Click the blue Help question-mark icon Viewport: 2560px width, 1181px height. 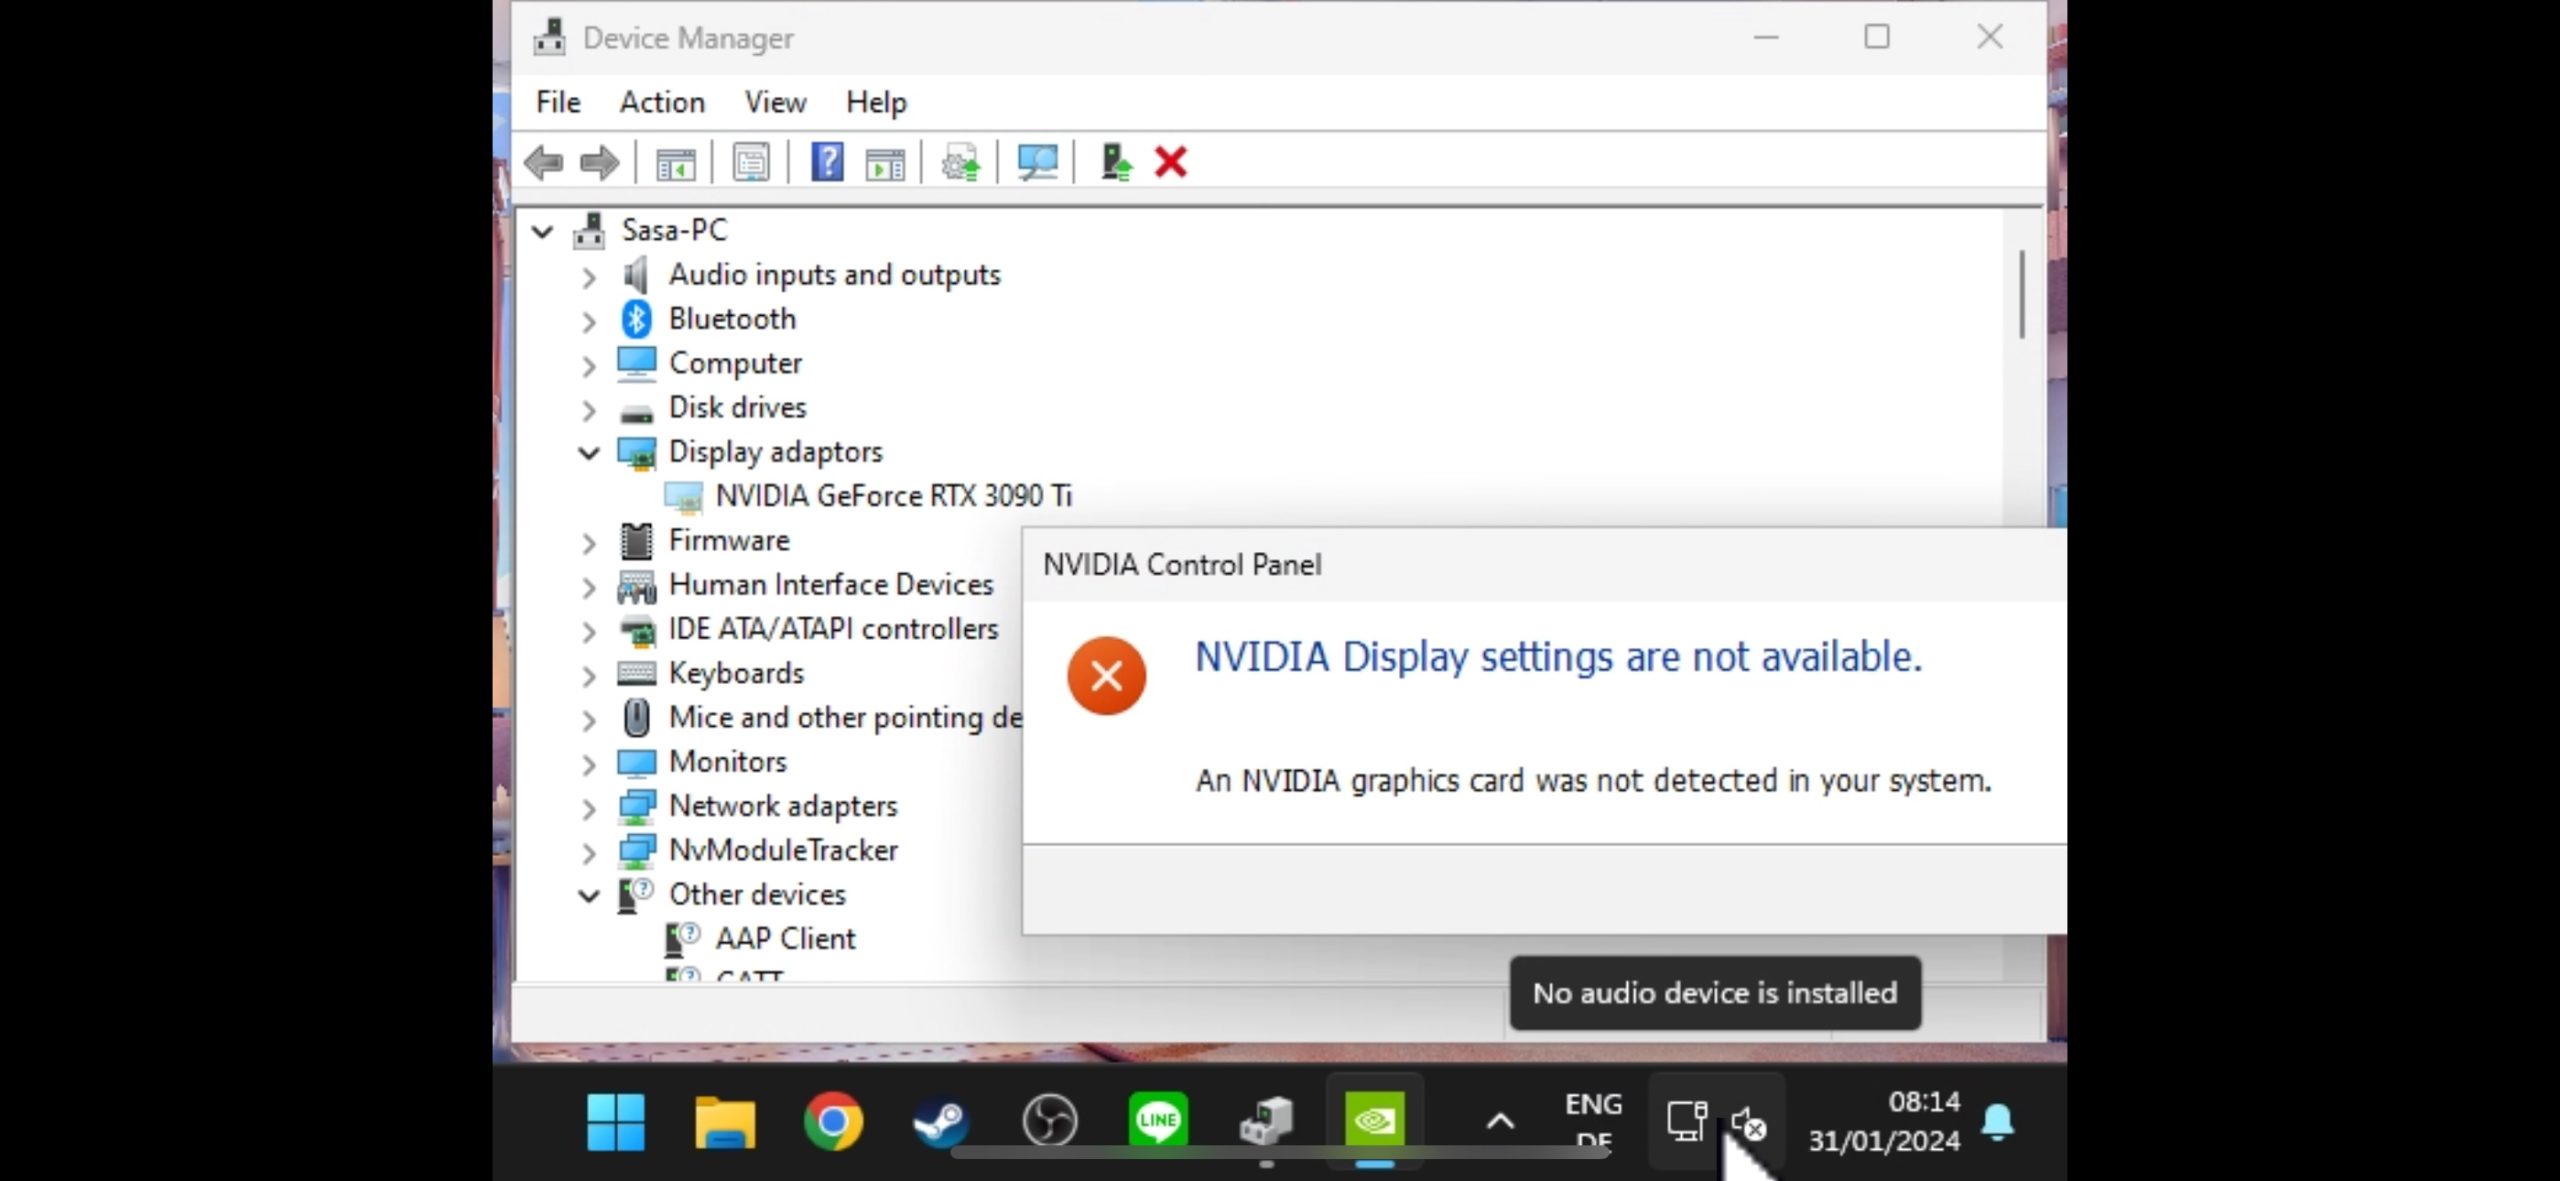(x=827, y=162)
